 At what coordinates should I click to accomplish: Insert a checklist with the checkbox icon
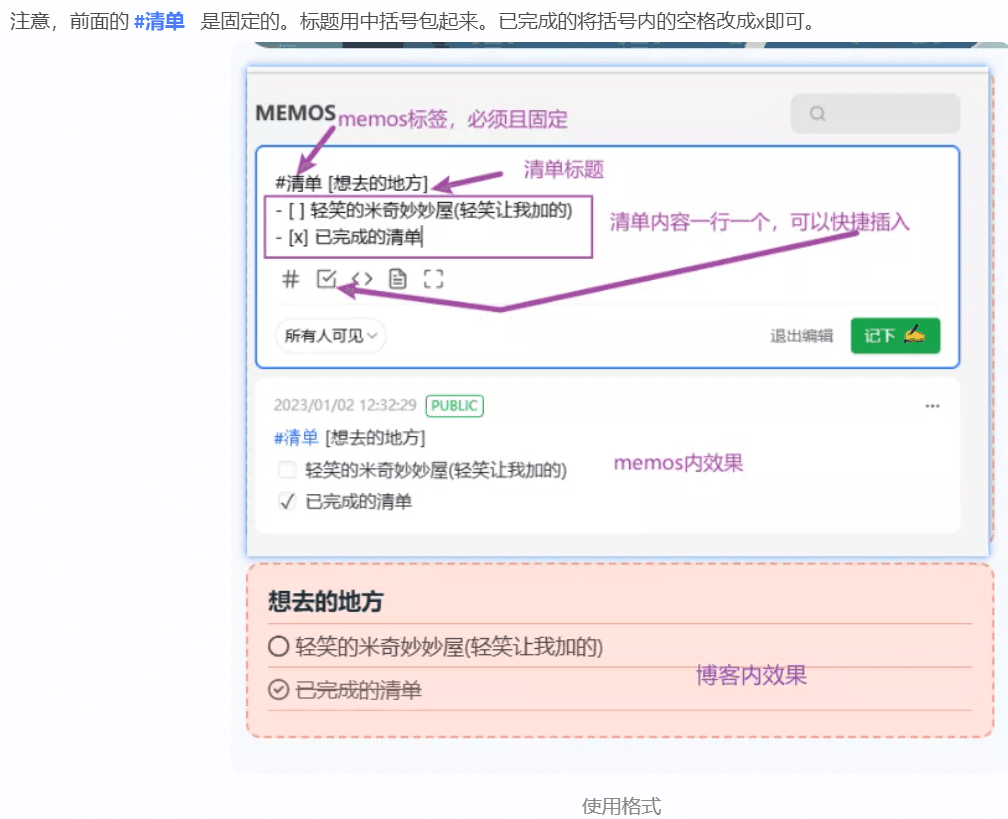click(x=326, y=279)
